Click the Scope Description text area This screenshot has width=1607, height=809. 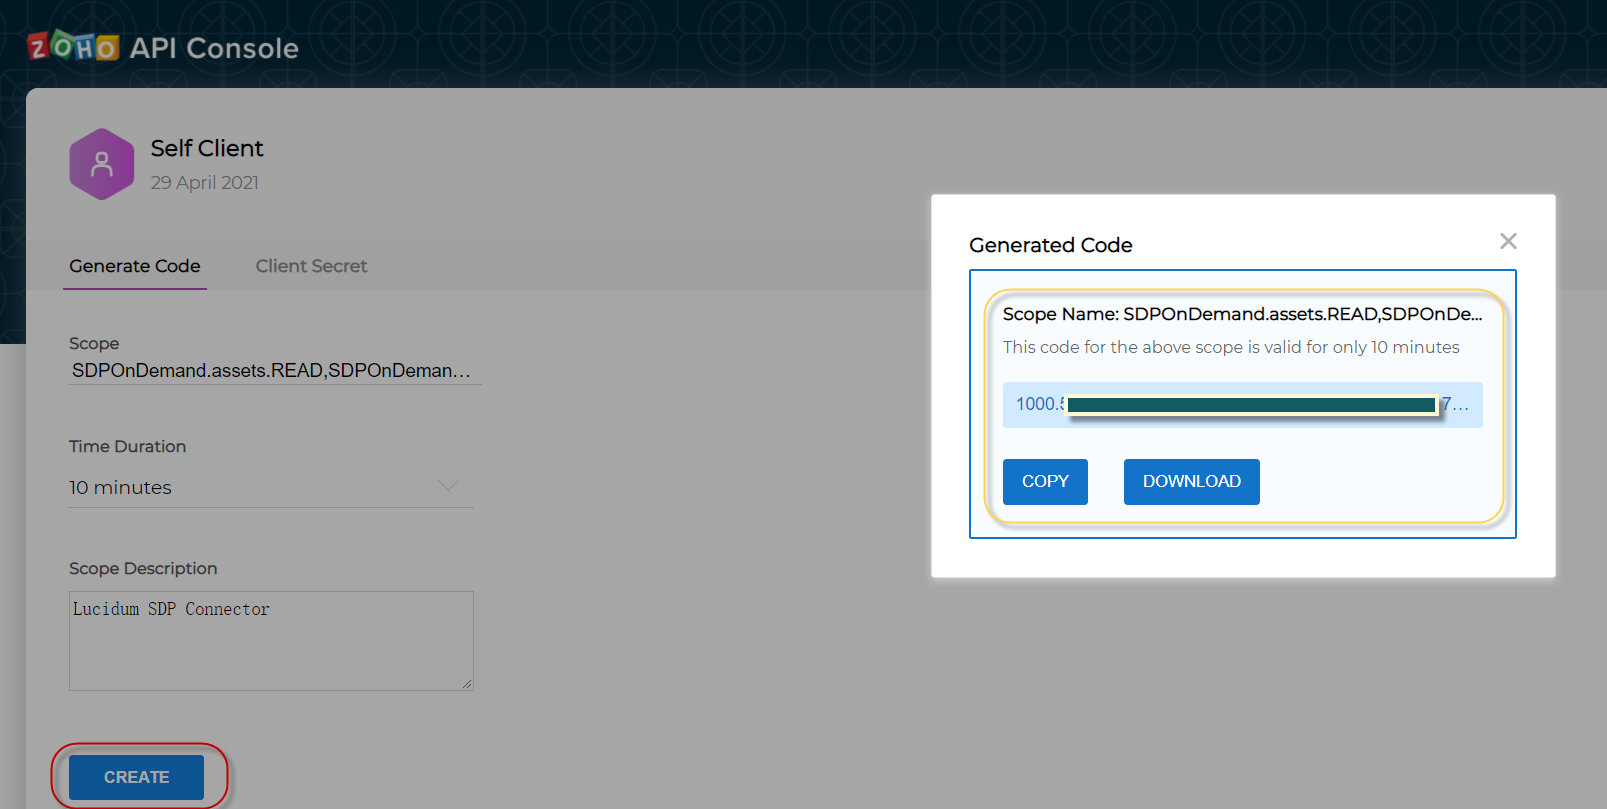271,641
